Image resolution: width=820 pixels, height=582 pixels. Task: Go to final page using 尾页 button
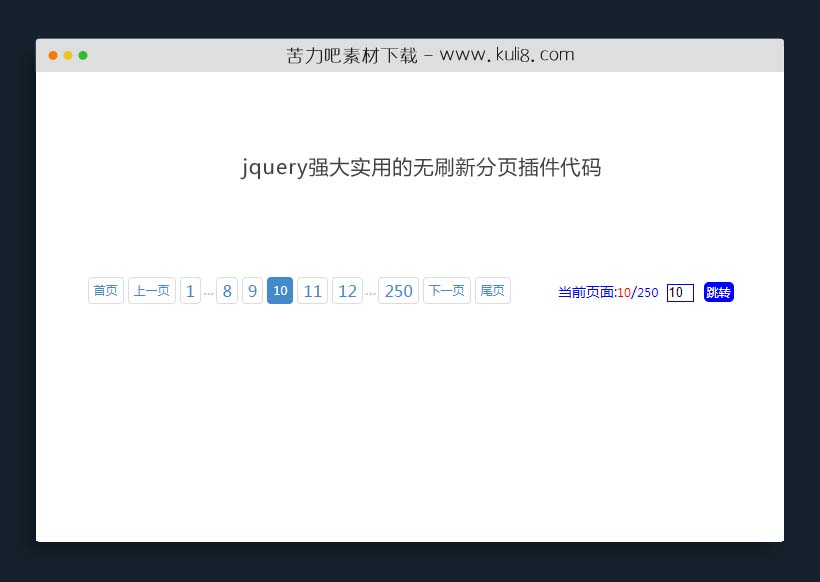point(492,290)
